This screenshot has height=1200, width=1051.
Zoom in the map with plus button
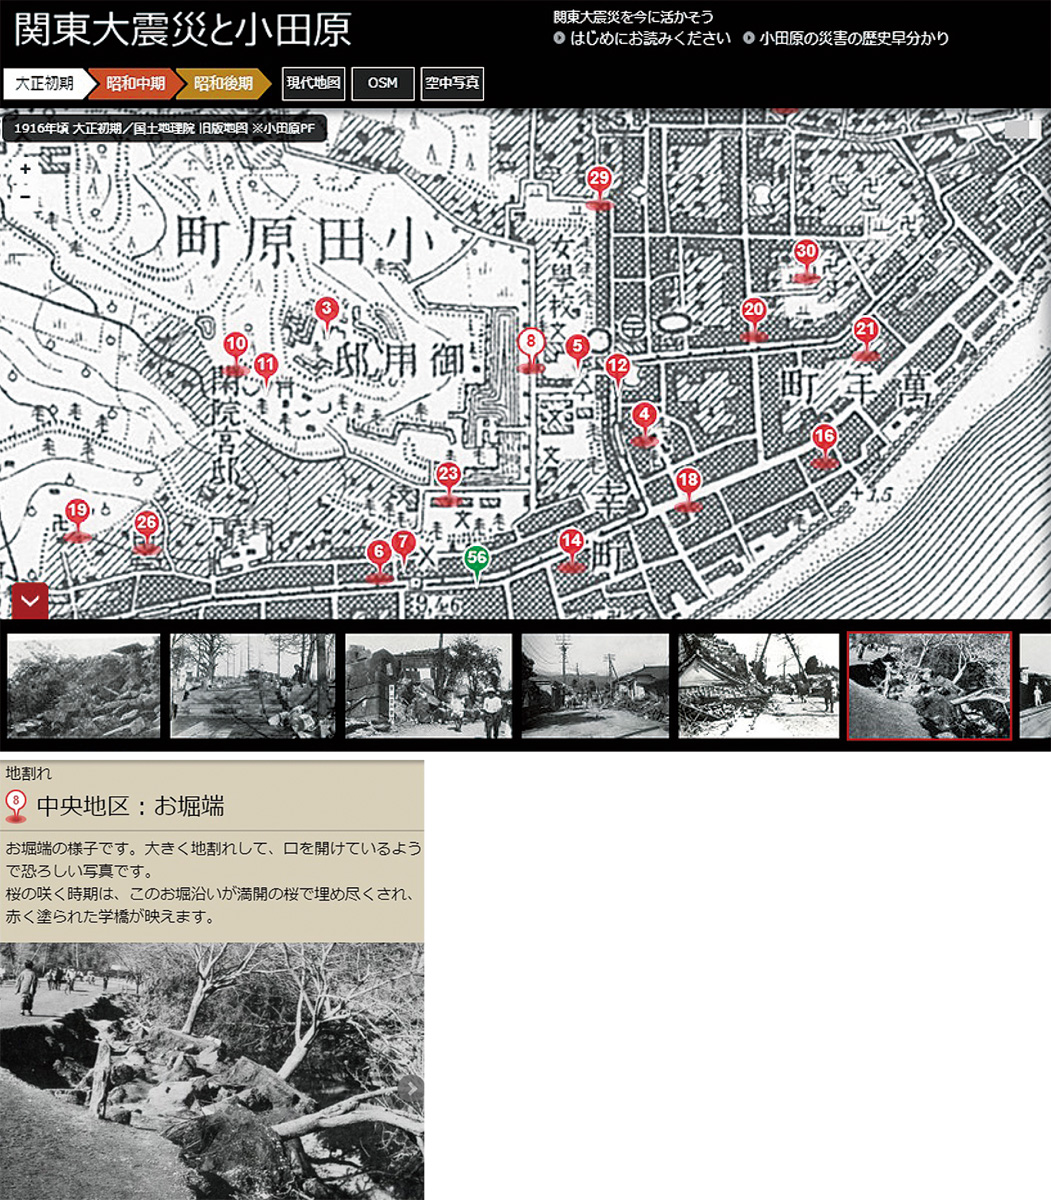(25, 170)
